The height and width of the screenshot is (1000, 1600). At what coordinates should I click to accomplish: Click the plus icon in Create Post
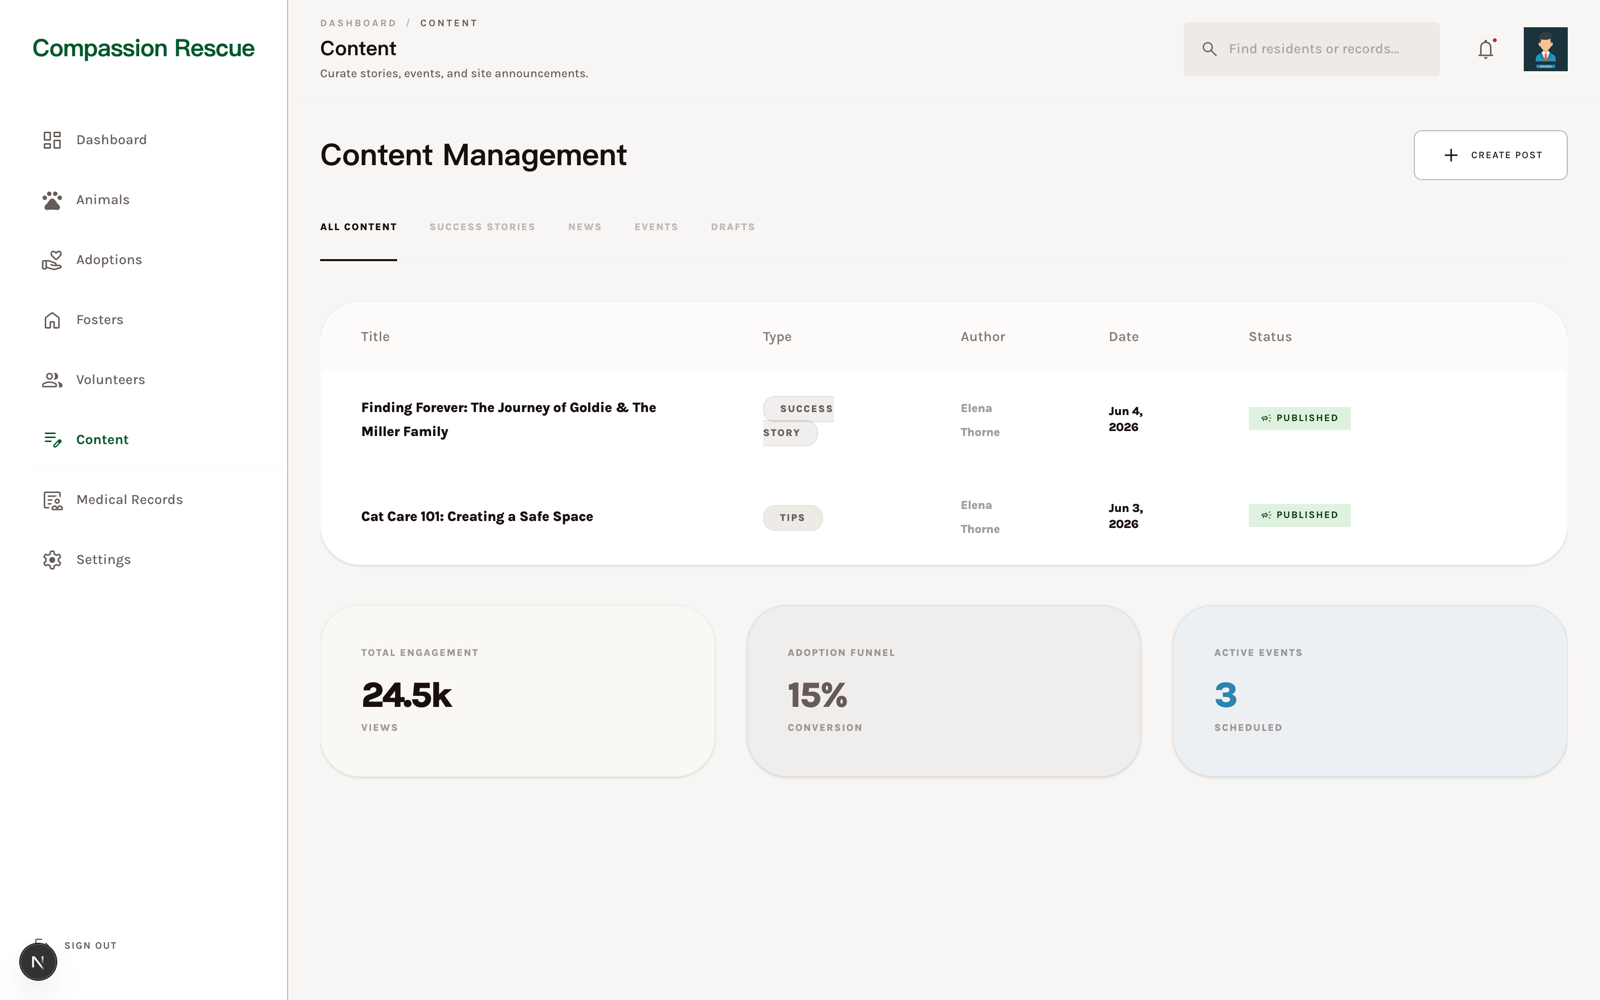(x=1451, y=155)
